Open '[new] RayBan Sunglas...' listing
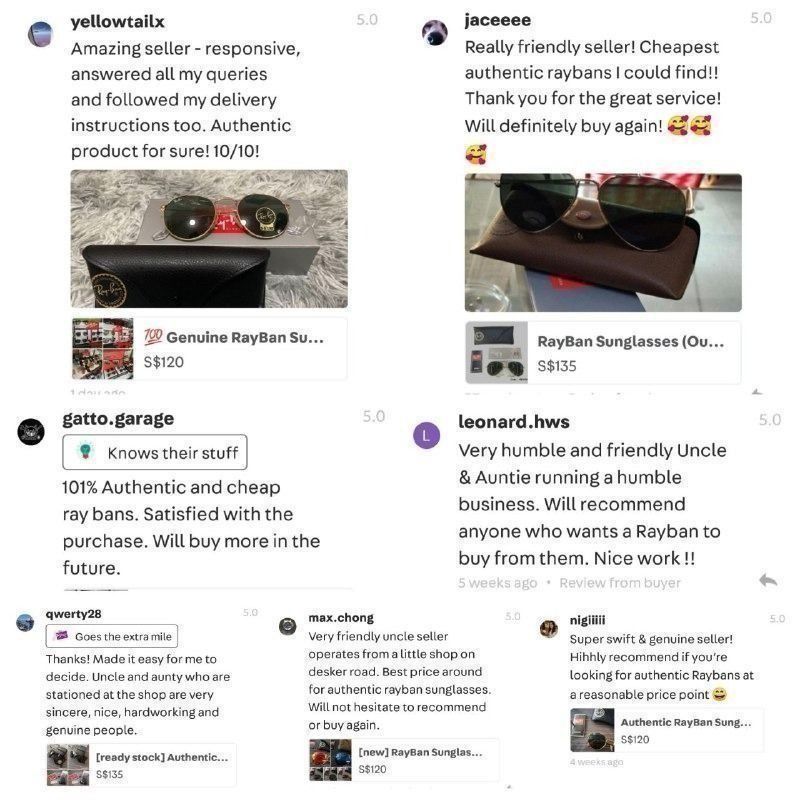This screenshot has width=800, height=800. [404, 760]
